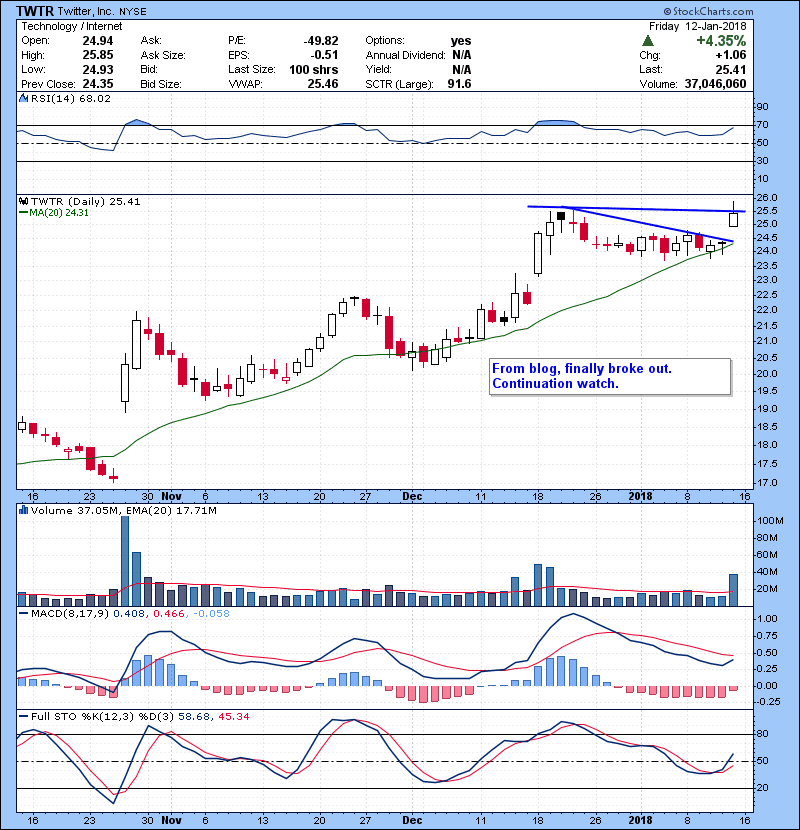800x830 pixels.
Task: Click the TWTR (Daily) 25.41 chart title
Action: pyautogui.click(x=86, y=201)
